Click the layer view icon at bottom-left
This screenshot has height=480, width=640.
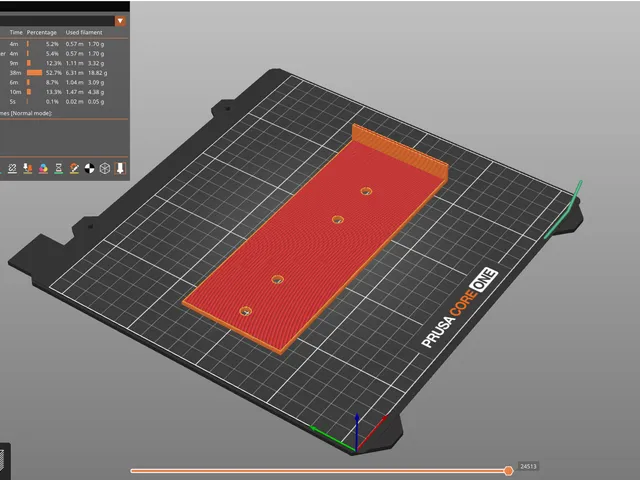(x=2, y=459)
